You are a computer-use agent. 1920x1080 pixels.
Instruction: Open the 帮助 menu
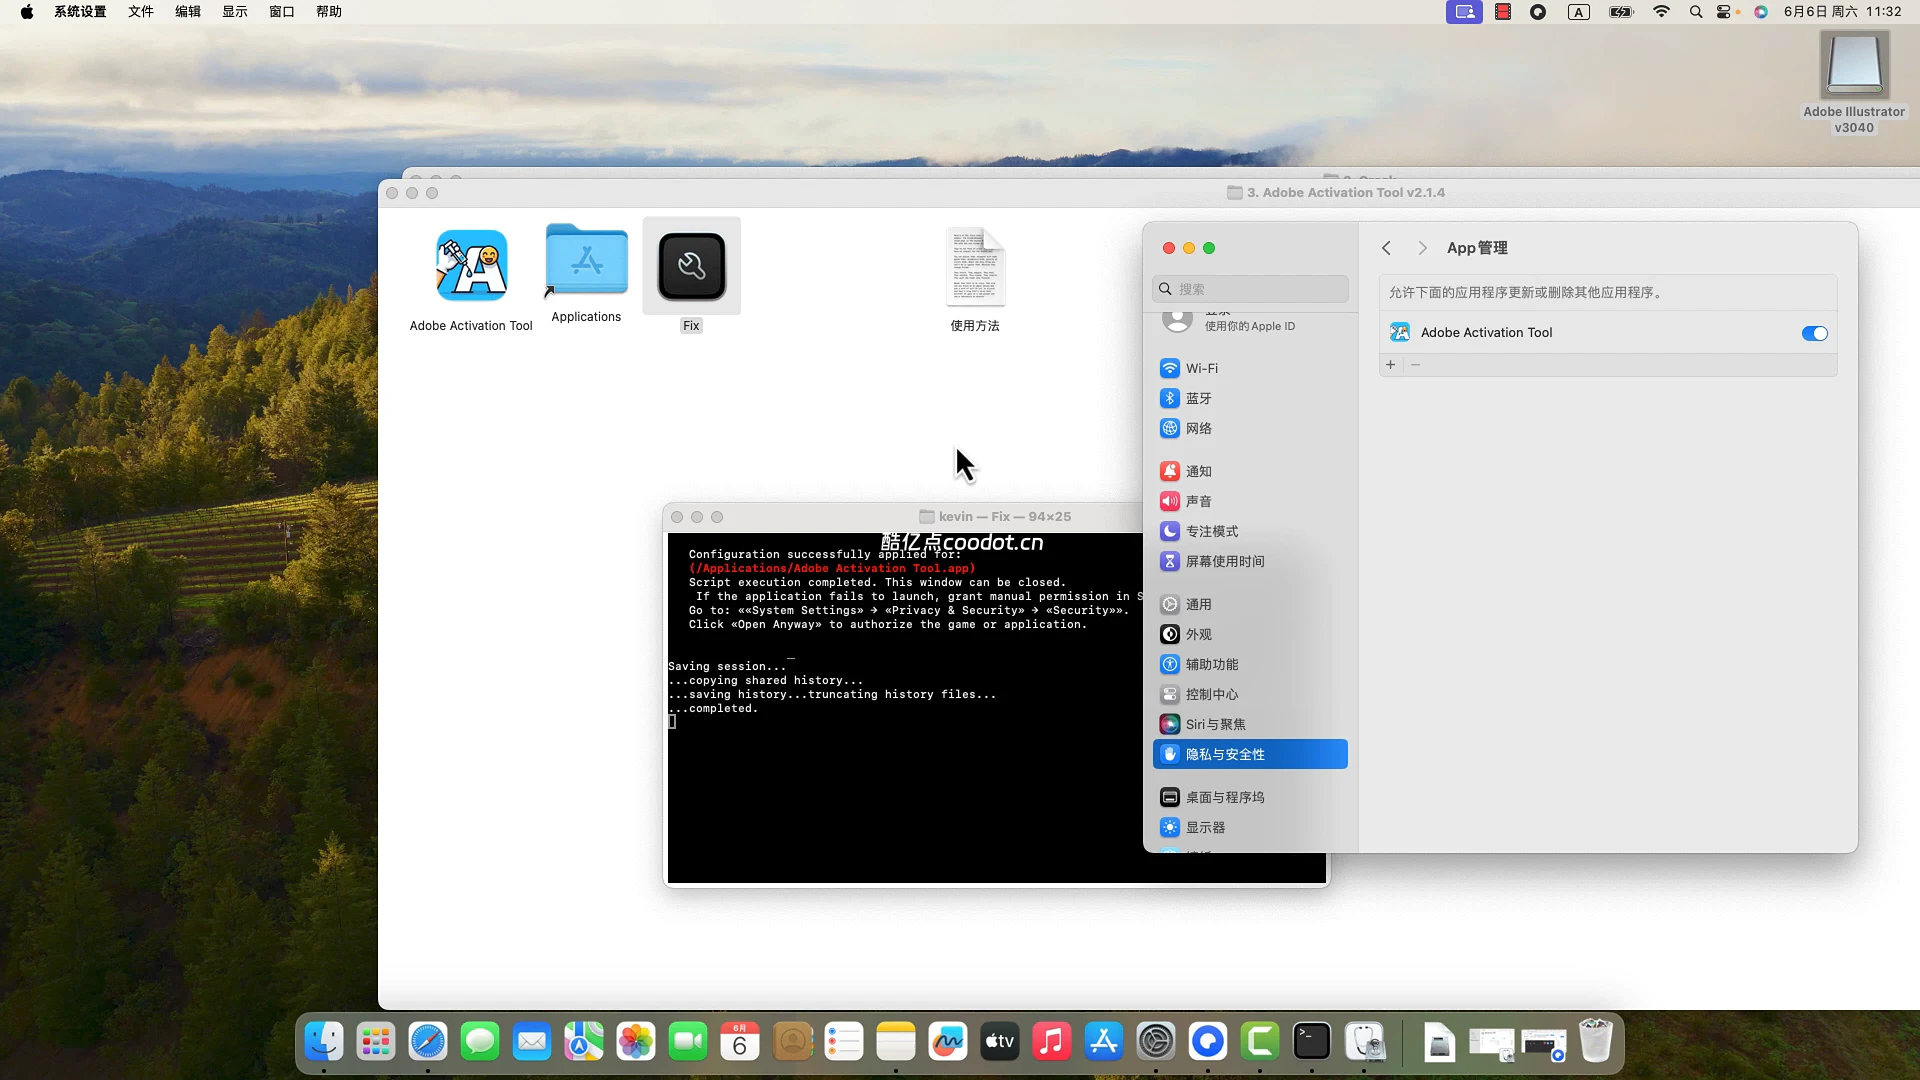pos(329,12)
